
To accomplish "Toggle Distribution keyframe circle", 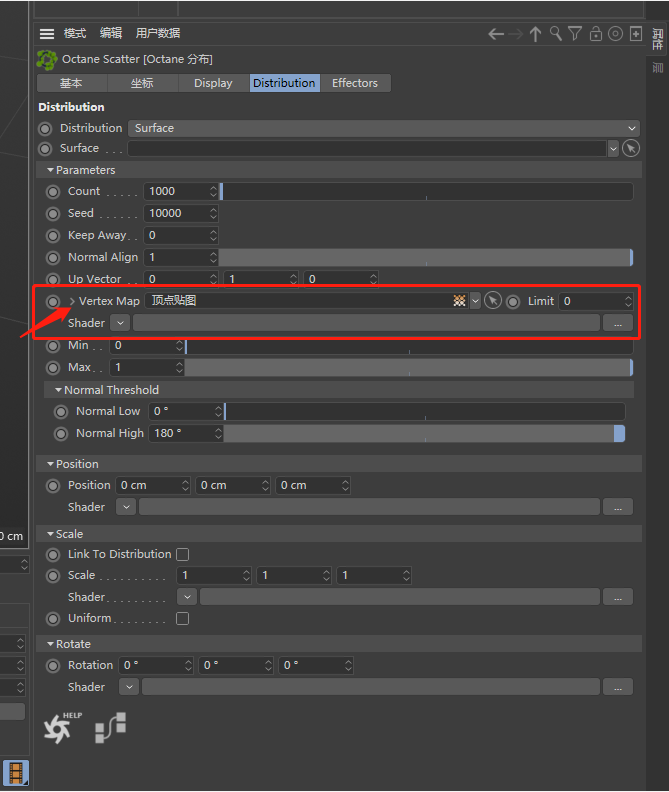I will 45,129.
